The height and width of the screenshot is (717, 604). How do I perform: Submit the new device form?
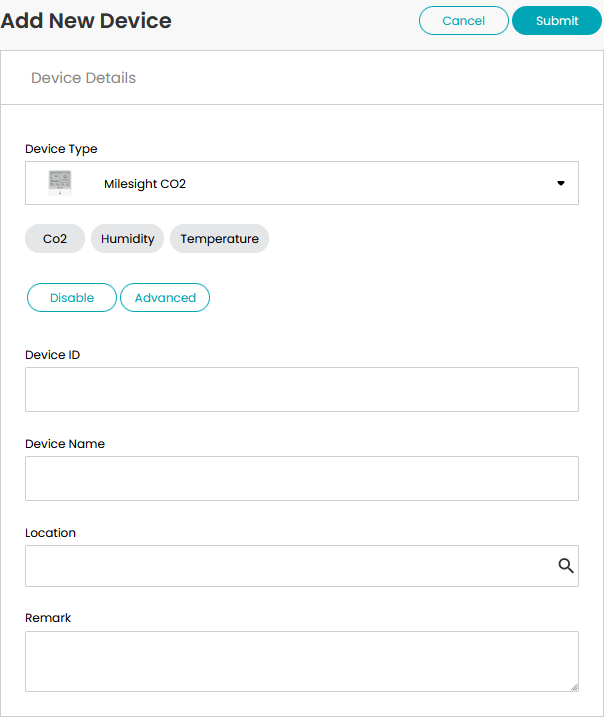[x=556, y=21]
